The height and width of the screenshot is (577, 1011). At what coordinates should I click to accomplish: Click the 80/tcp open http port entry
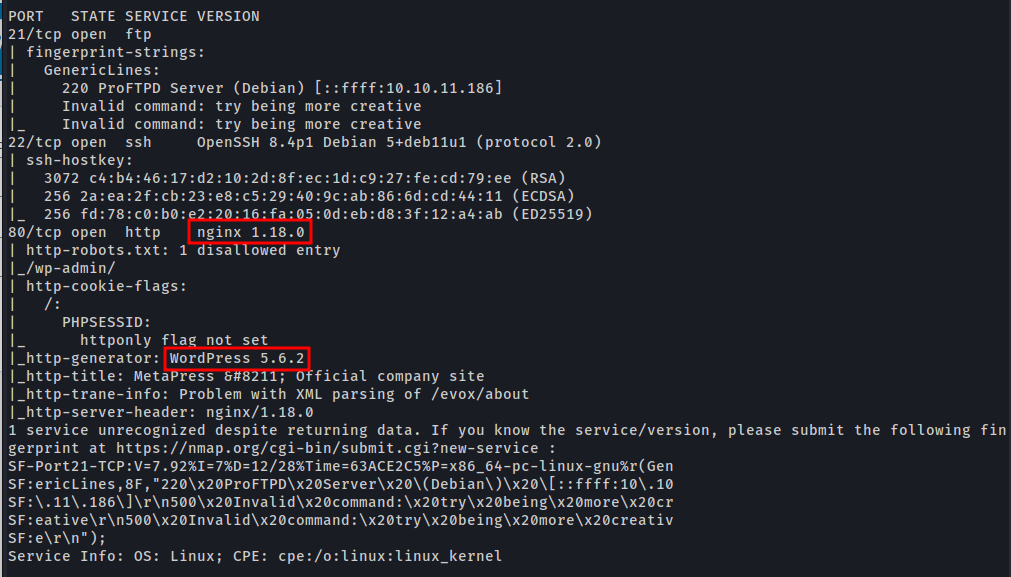coord(84,232)
